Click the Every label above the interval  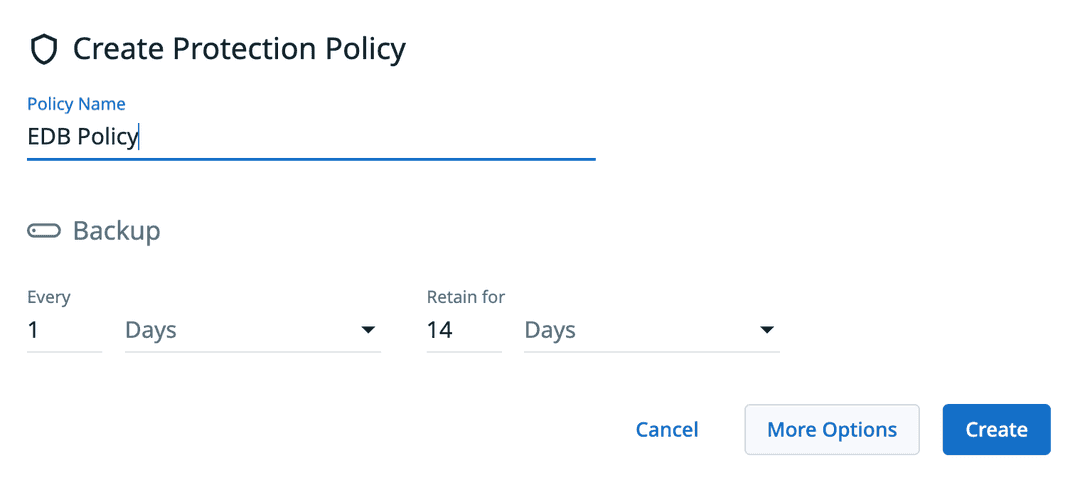click(x=49, y=297)
